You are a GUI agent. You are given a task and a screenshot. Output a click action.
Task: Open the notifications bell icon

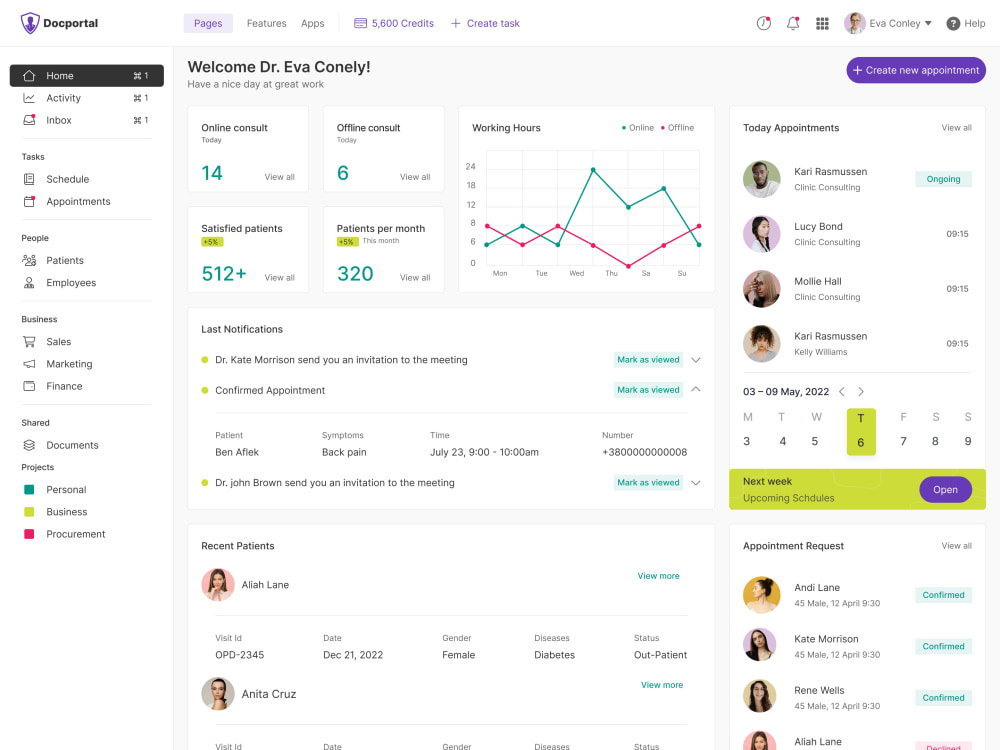point(793,24)
